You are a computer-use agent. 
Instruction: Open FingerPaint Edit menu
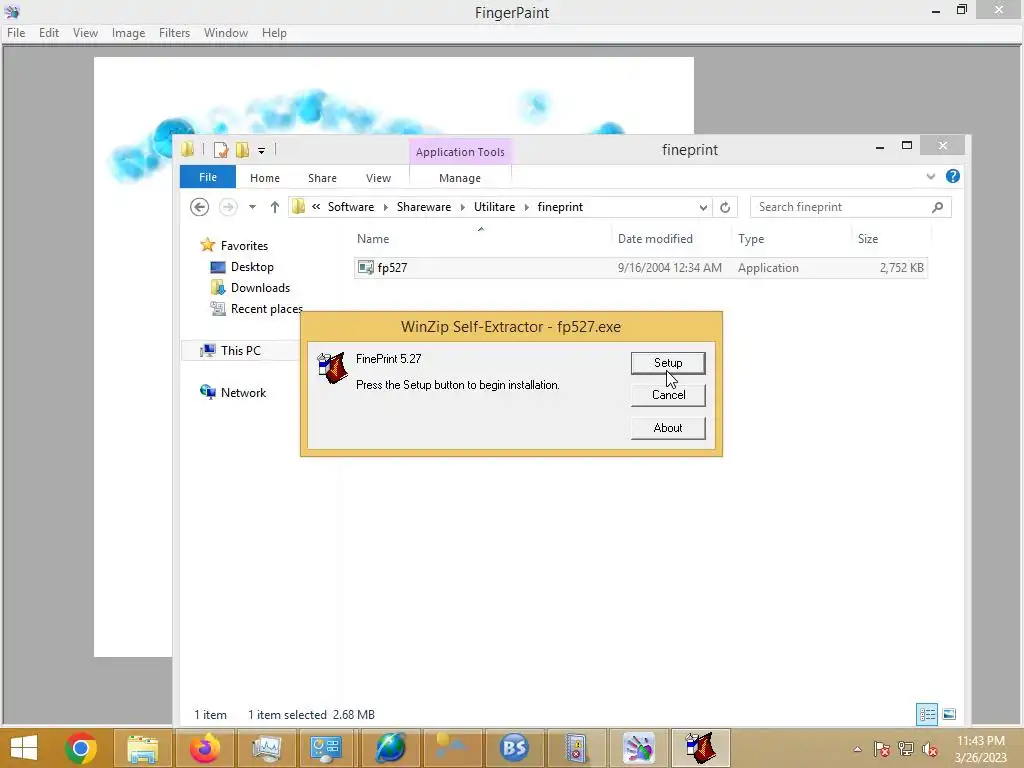point(48,33)
